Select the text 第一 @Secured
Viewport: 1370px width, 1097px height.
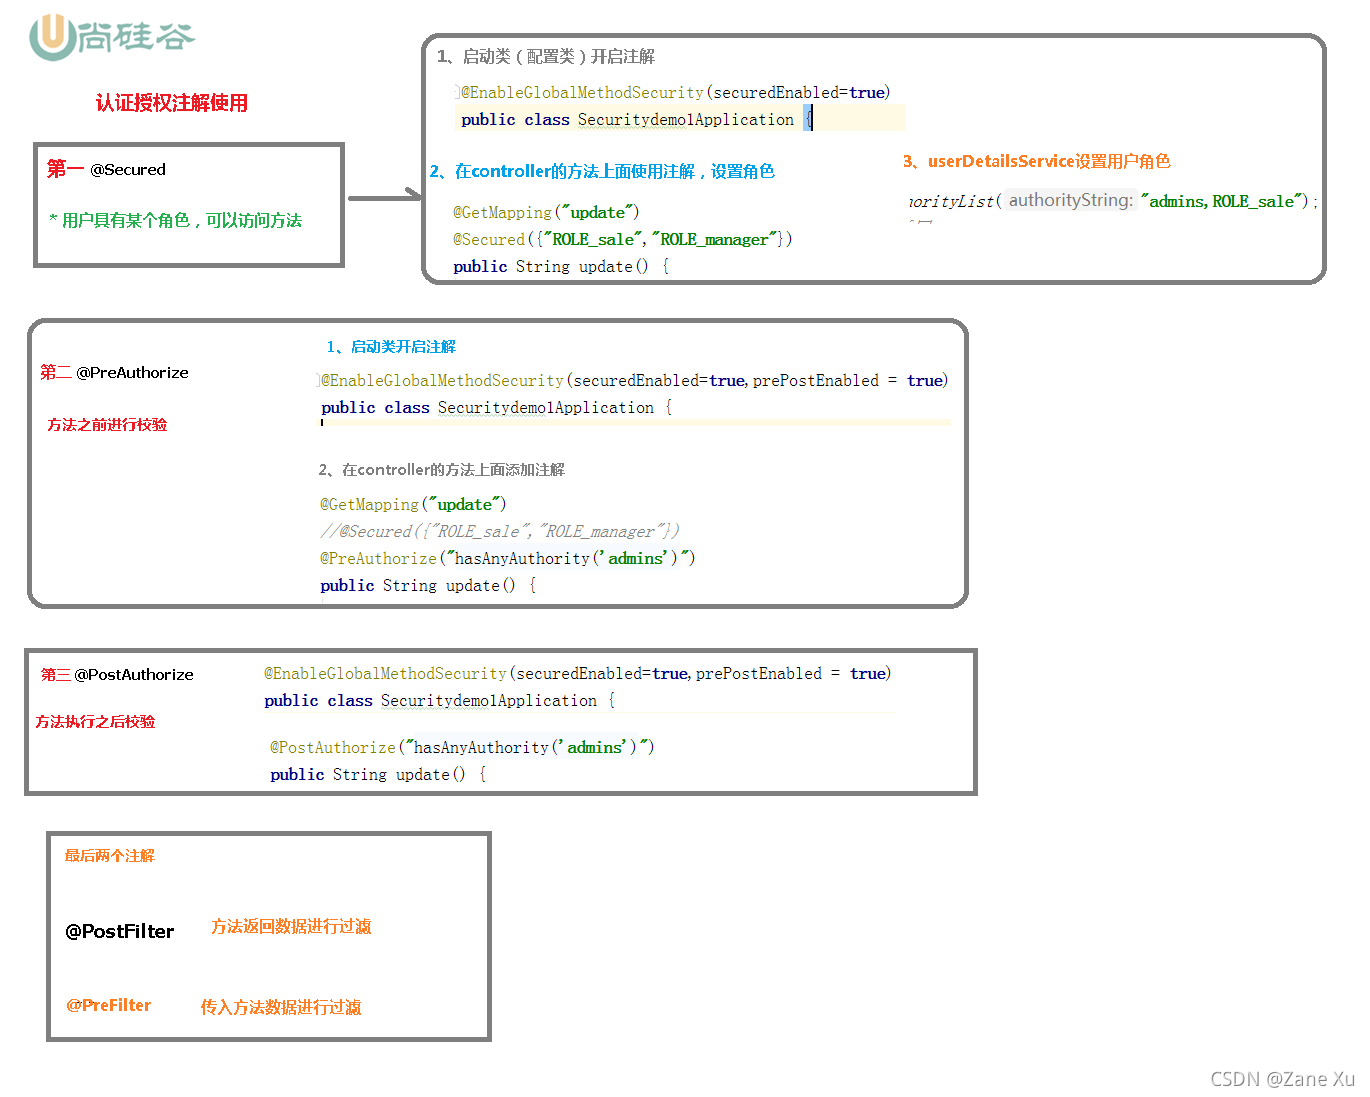(106, 169)
